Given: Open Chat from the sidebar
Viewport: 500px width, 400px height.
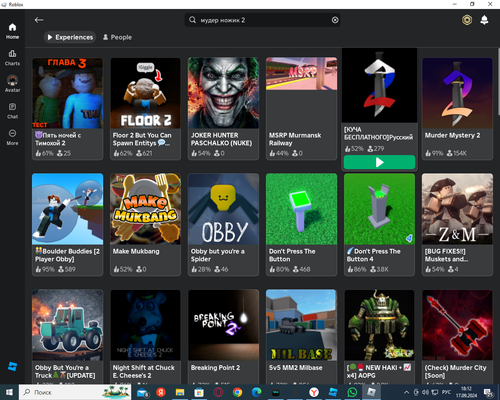Looking at the screenshot, I should (12, 111).
